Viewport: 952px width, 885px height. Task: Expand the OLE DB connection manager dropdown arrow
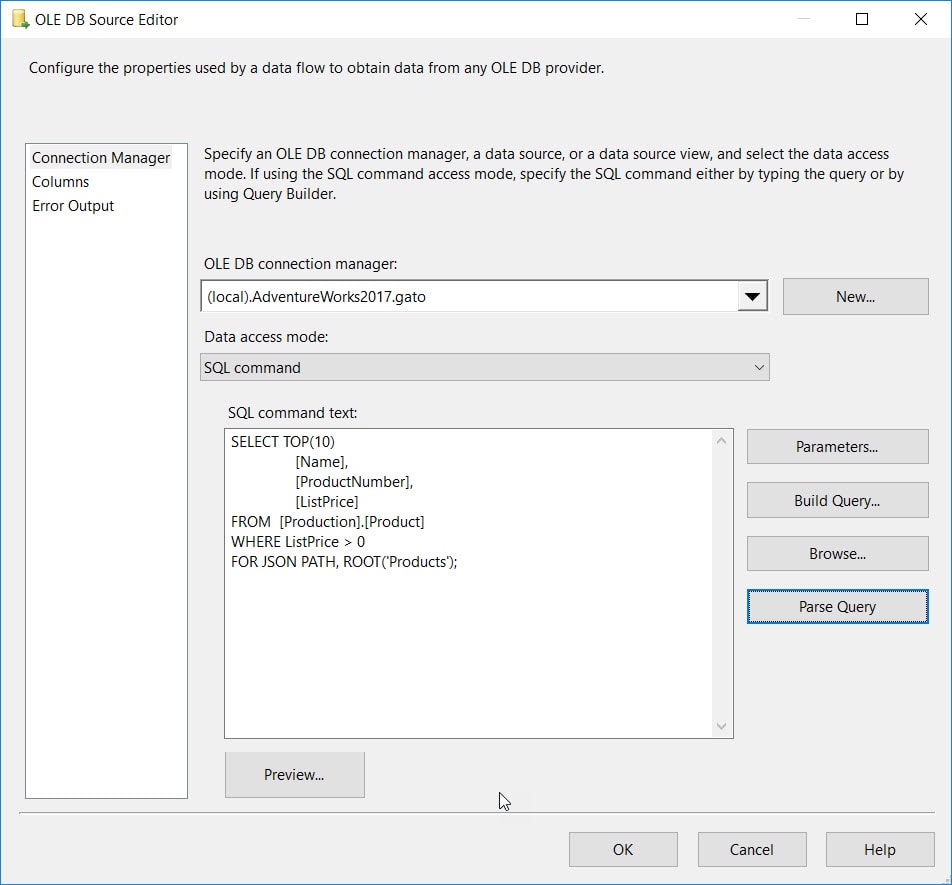752,297
